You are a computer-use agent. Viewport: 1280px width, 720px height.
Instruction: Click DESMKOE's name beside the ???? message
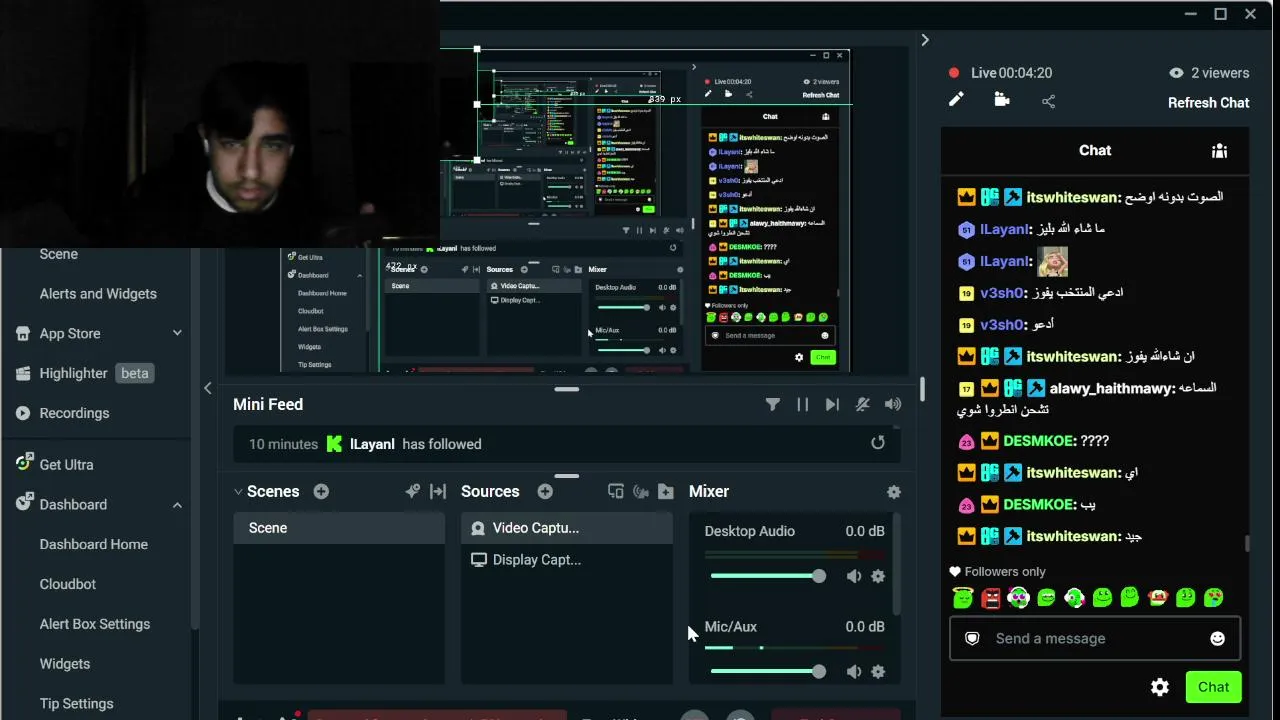click(x=1039, y=441)
